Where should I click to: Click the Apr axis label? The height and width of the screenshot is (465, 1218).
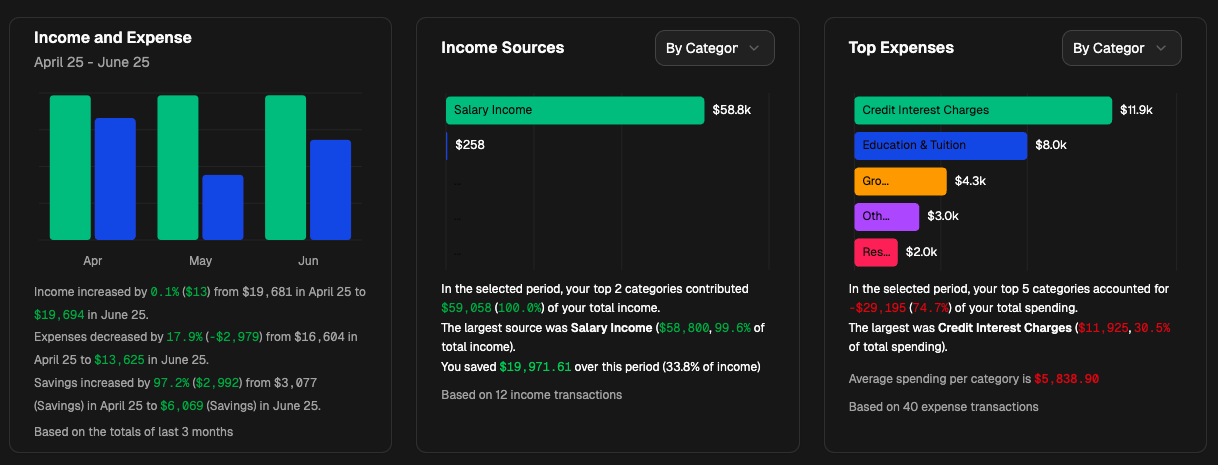(x=93, y=261)
